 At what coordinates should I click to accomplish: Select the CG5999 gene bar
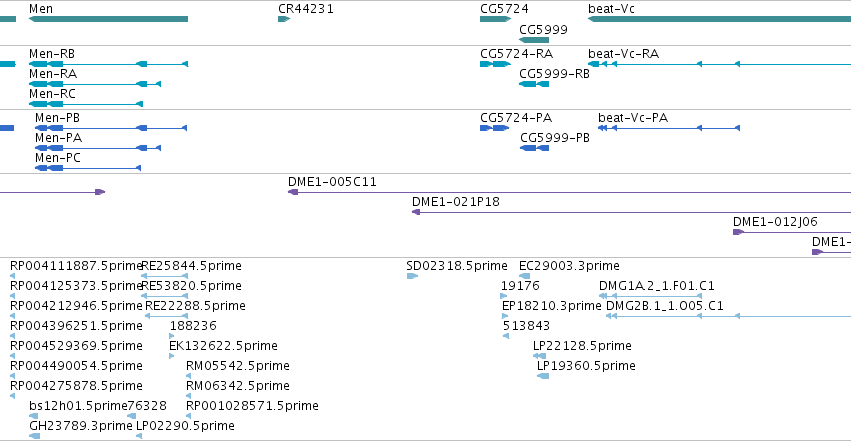534,40
